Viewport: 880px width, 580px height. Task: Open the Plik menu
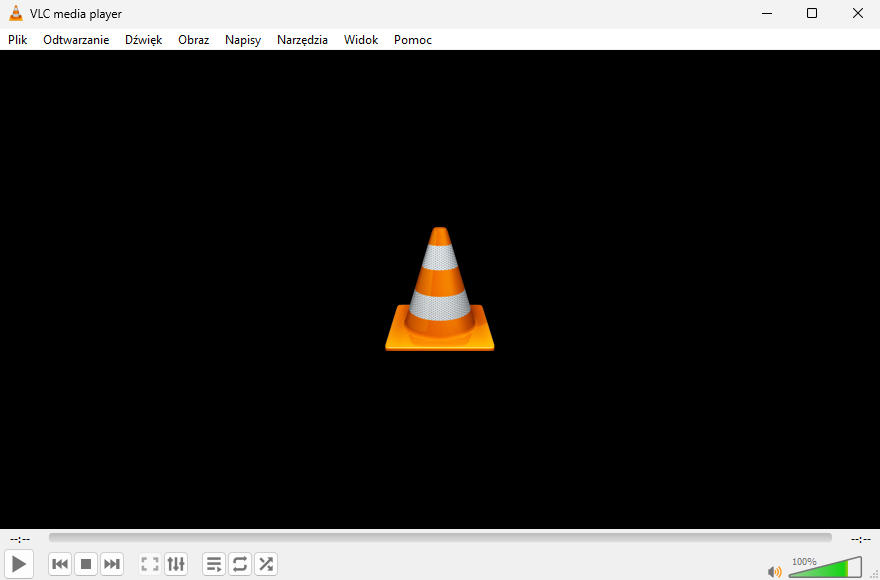tap(17, 39)
